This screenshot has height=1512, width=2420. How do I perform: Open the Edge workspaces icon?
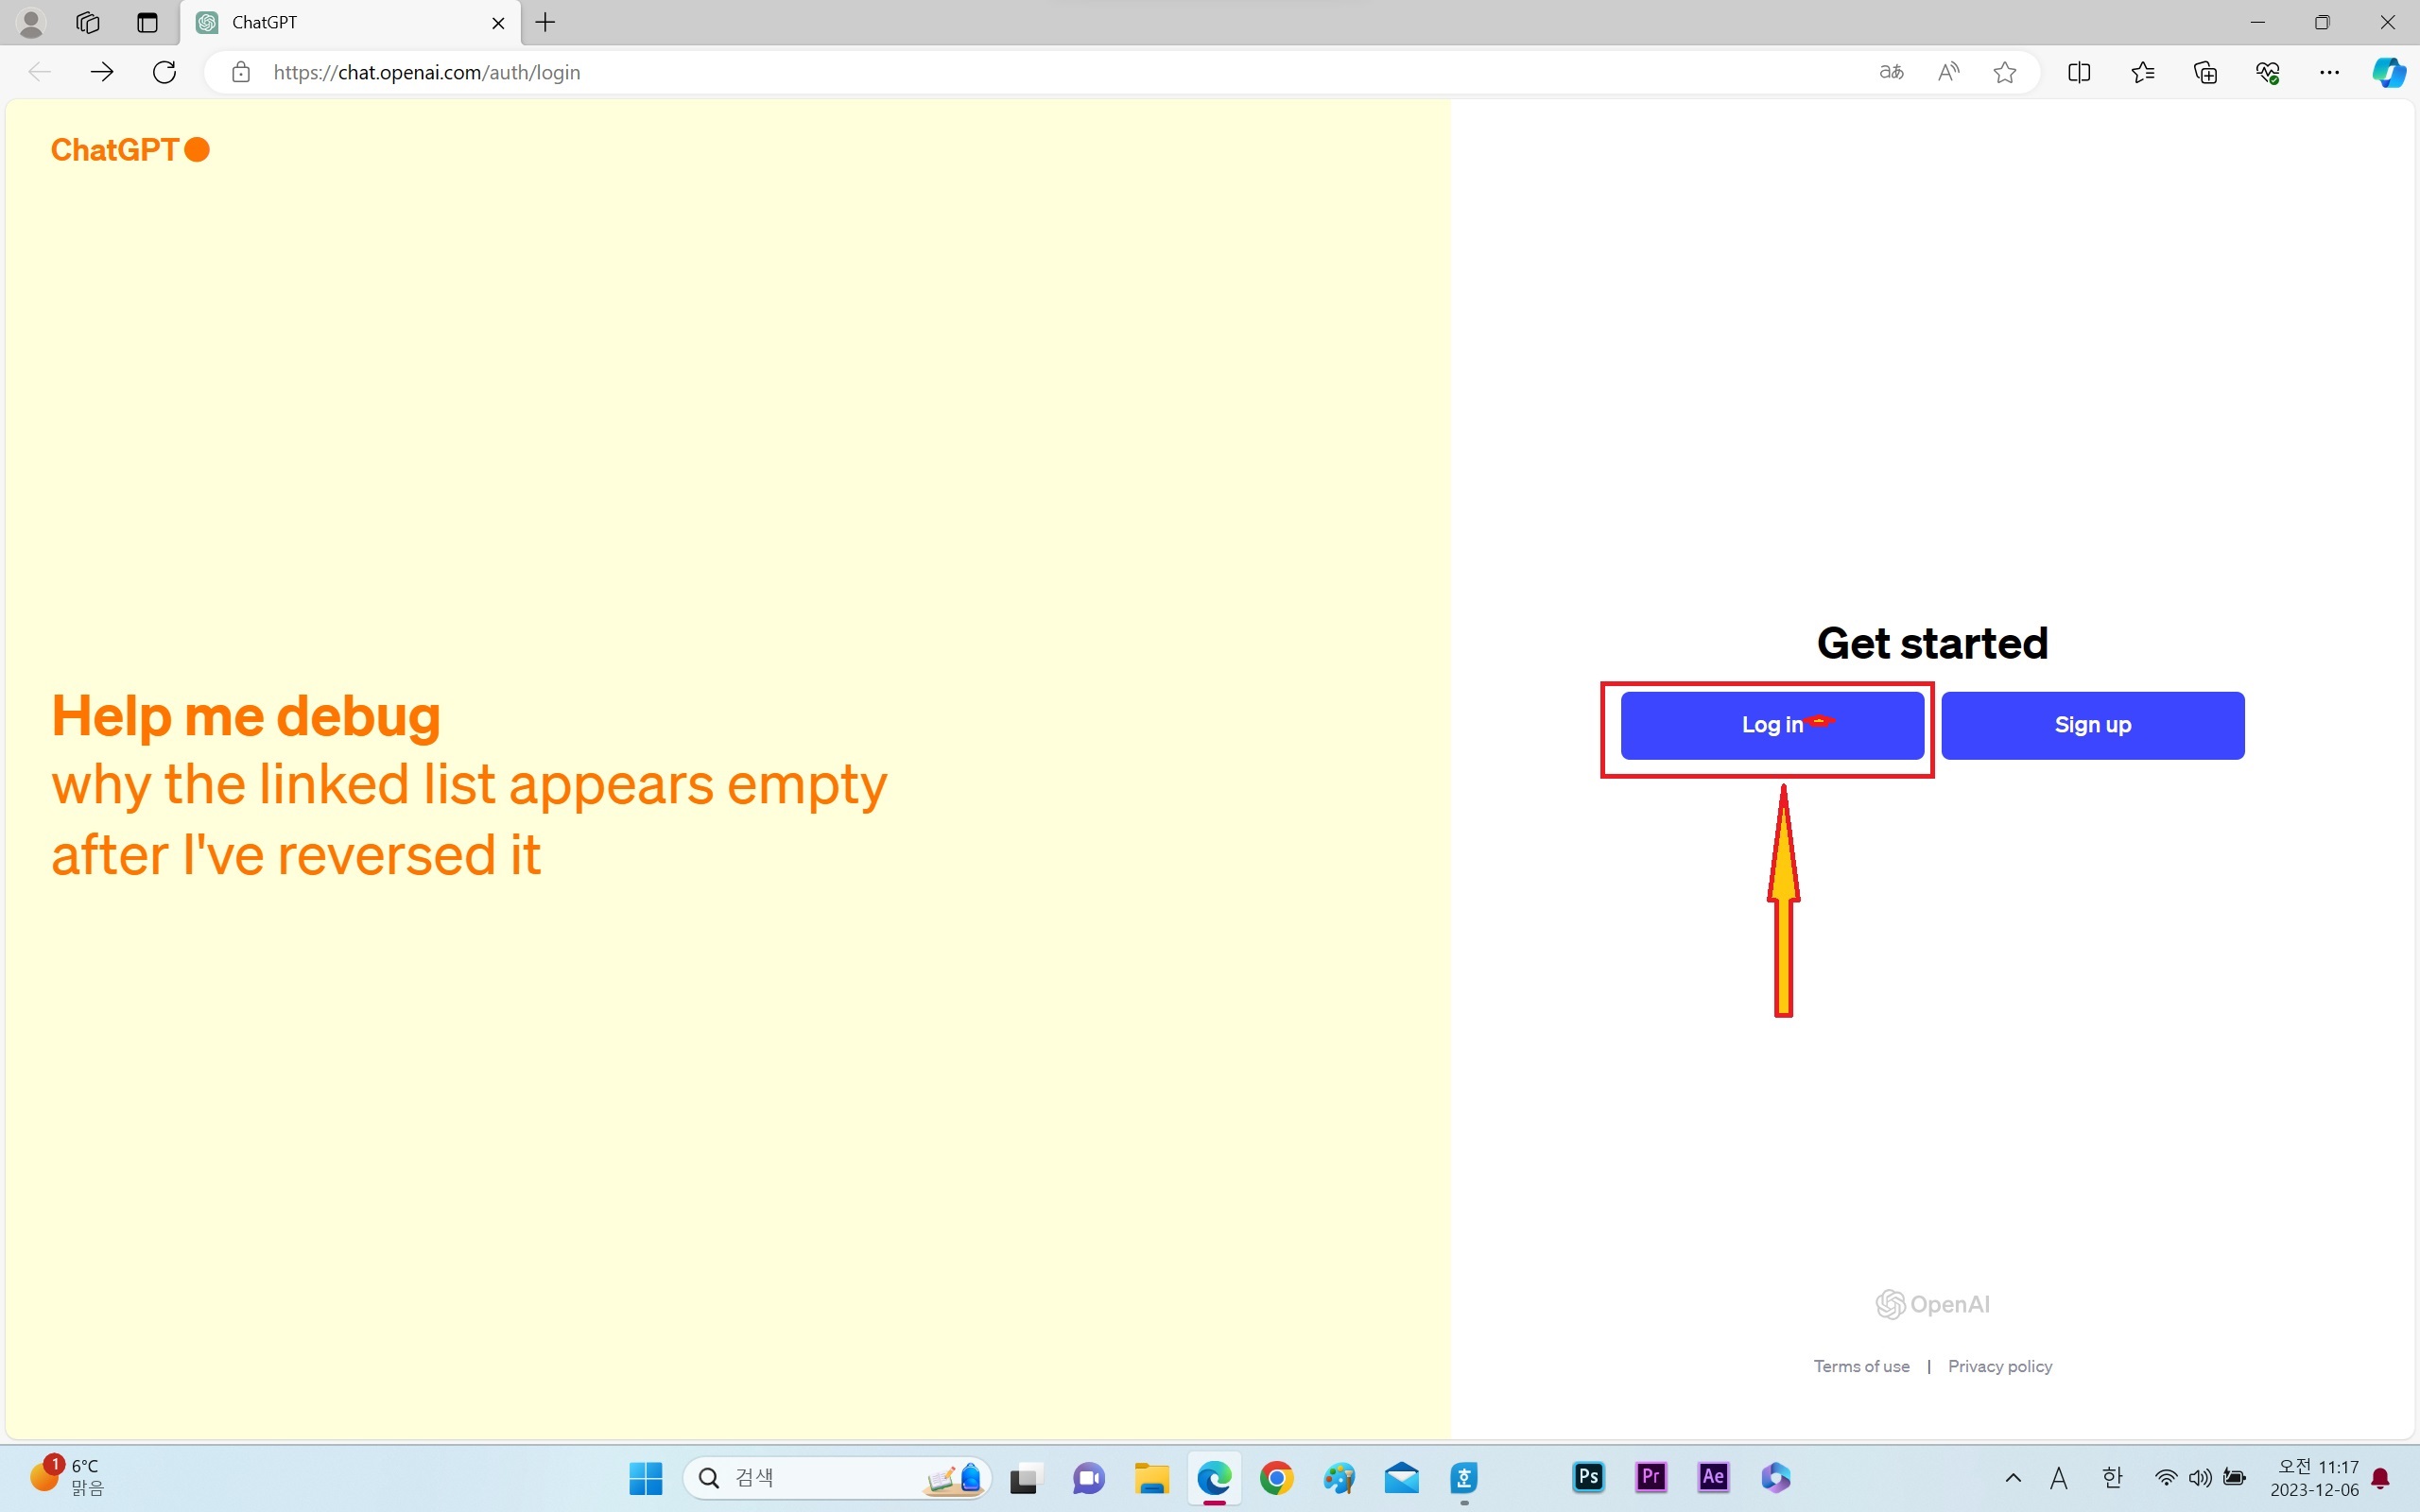[x=88, y=22]
